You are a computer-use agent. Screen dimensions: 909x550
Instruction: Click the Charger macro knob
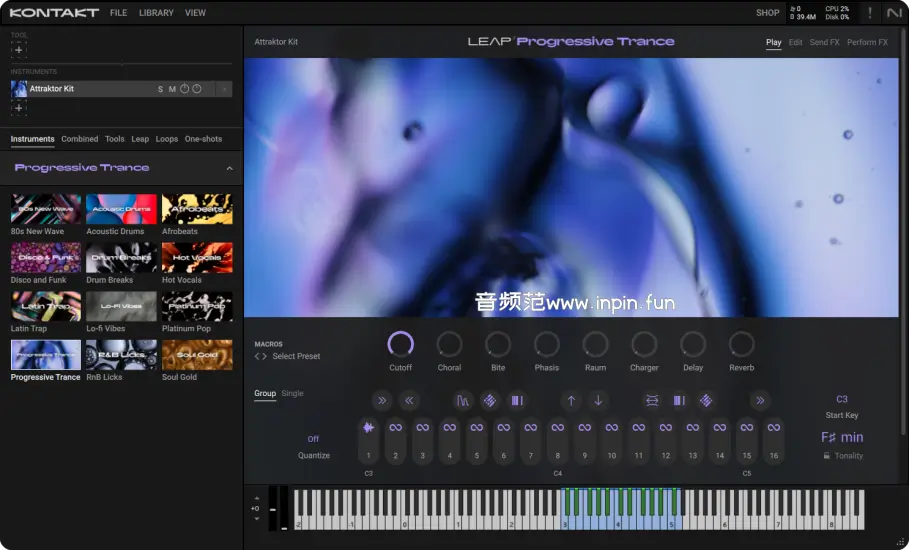click(x=644, y=344)
